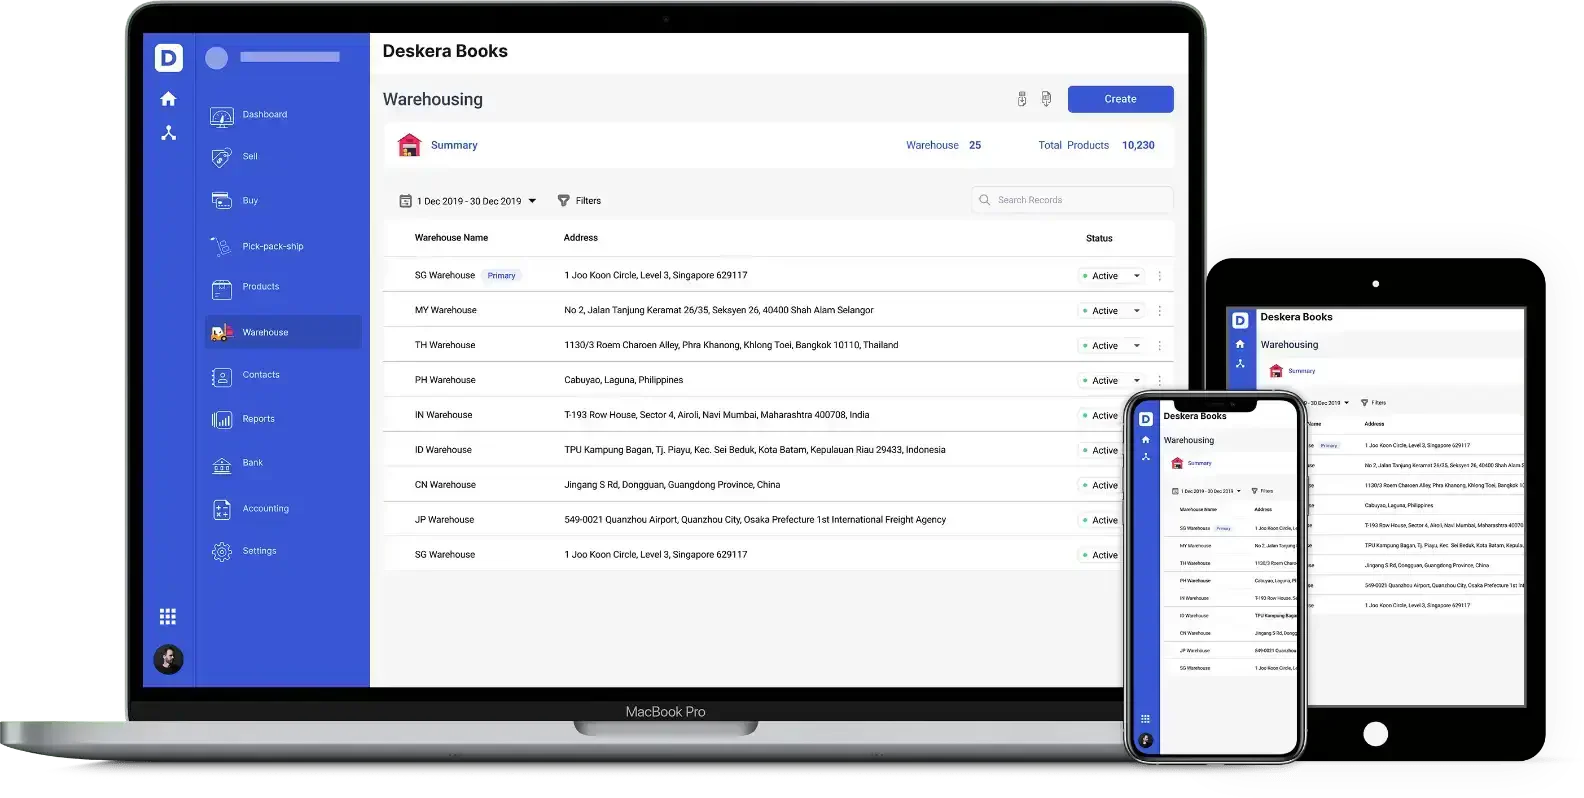Click 'Cabuyao, Laguna, Philippines' address on laptop
The image size is (1584, 798).
click(x=623, y=381)
